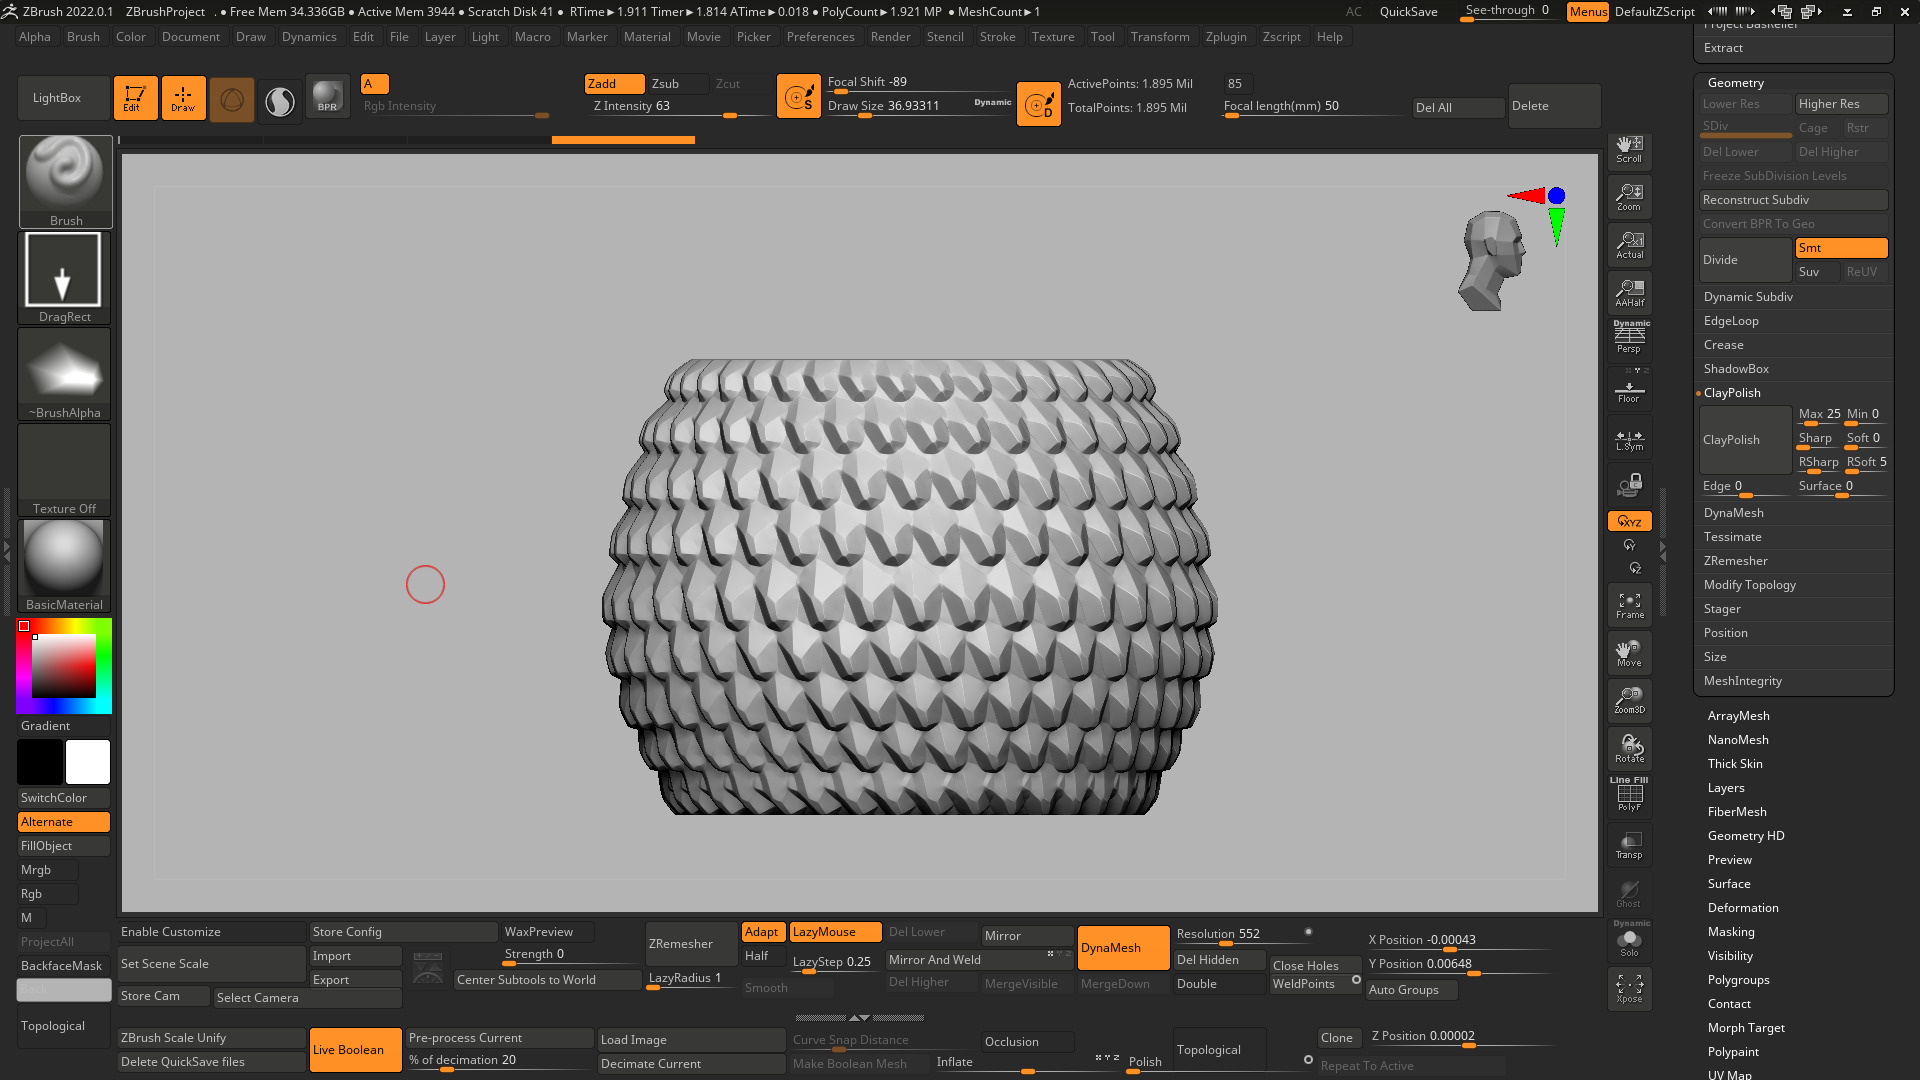Open the Stroke menu
The width and height of the screenshot is (1920, 1080).
pos(997,37)
